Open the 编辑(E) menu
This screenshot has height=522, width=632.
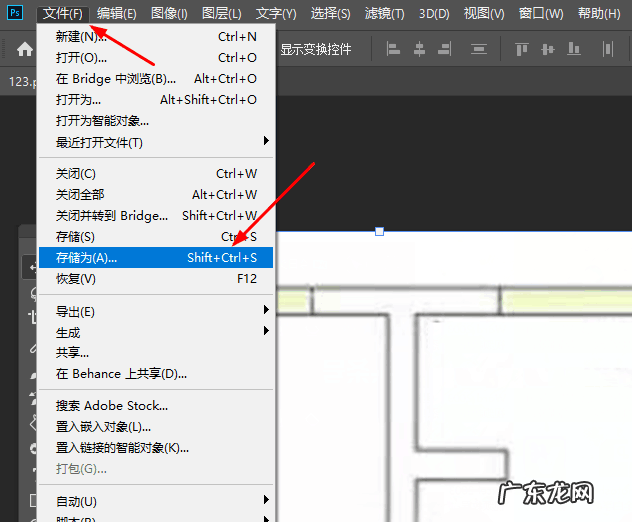pos(116,14)
